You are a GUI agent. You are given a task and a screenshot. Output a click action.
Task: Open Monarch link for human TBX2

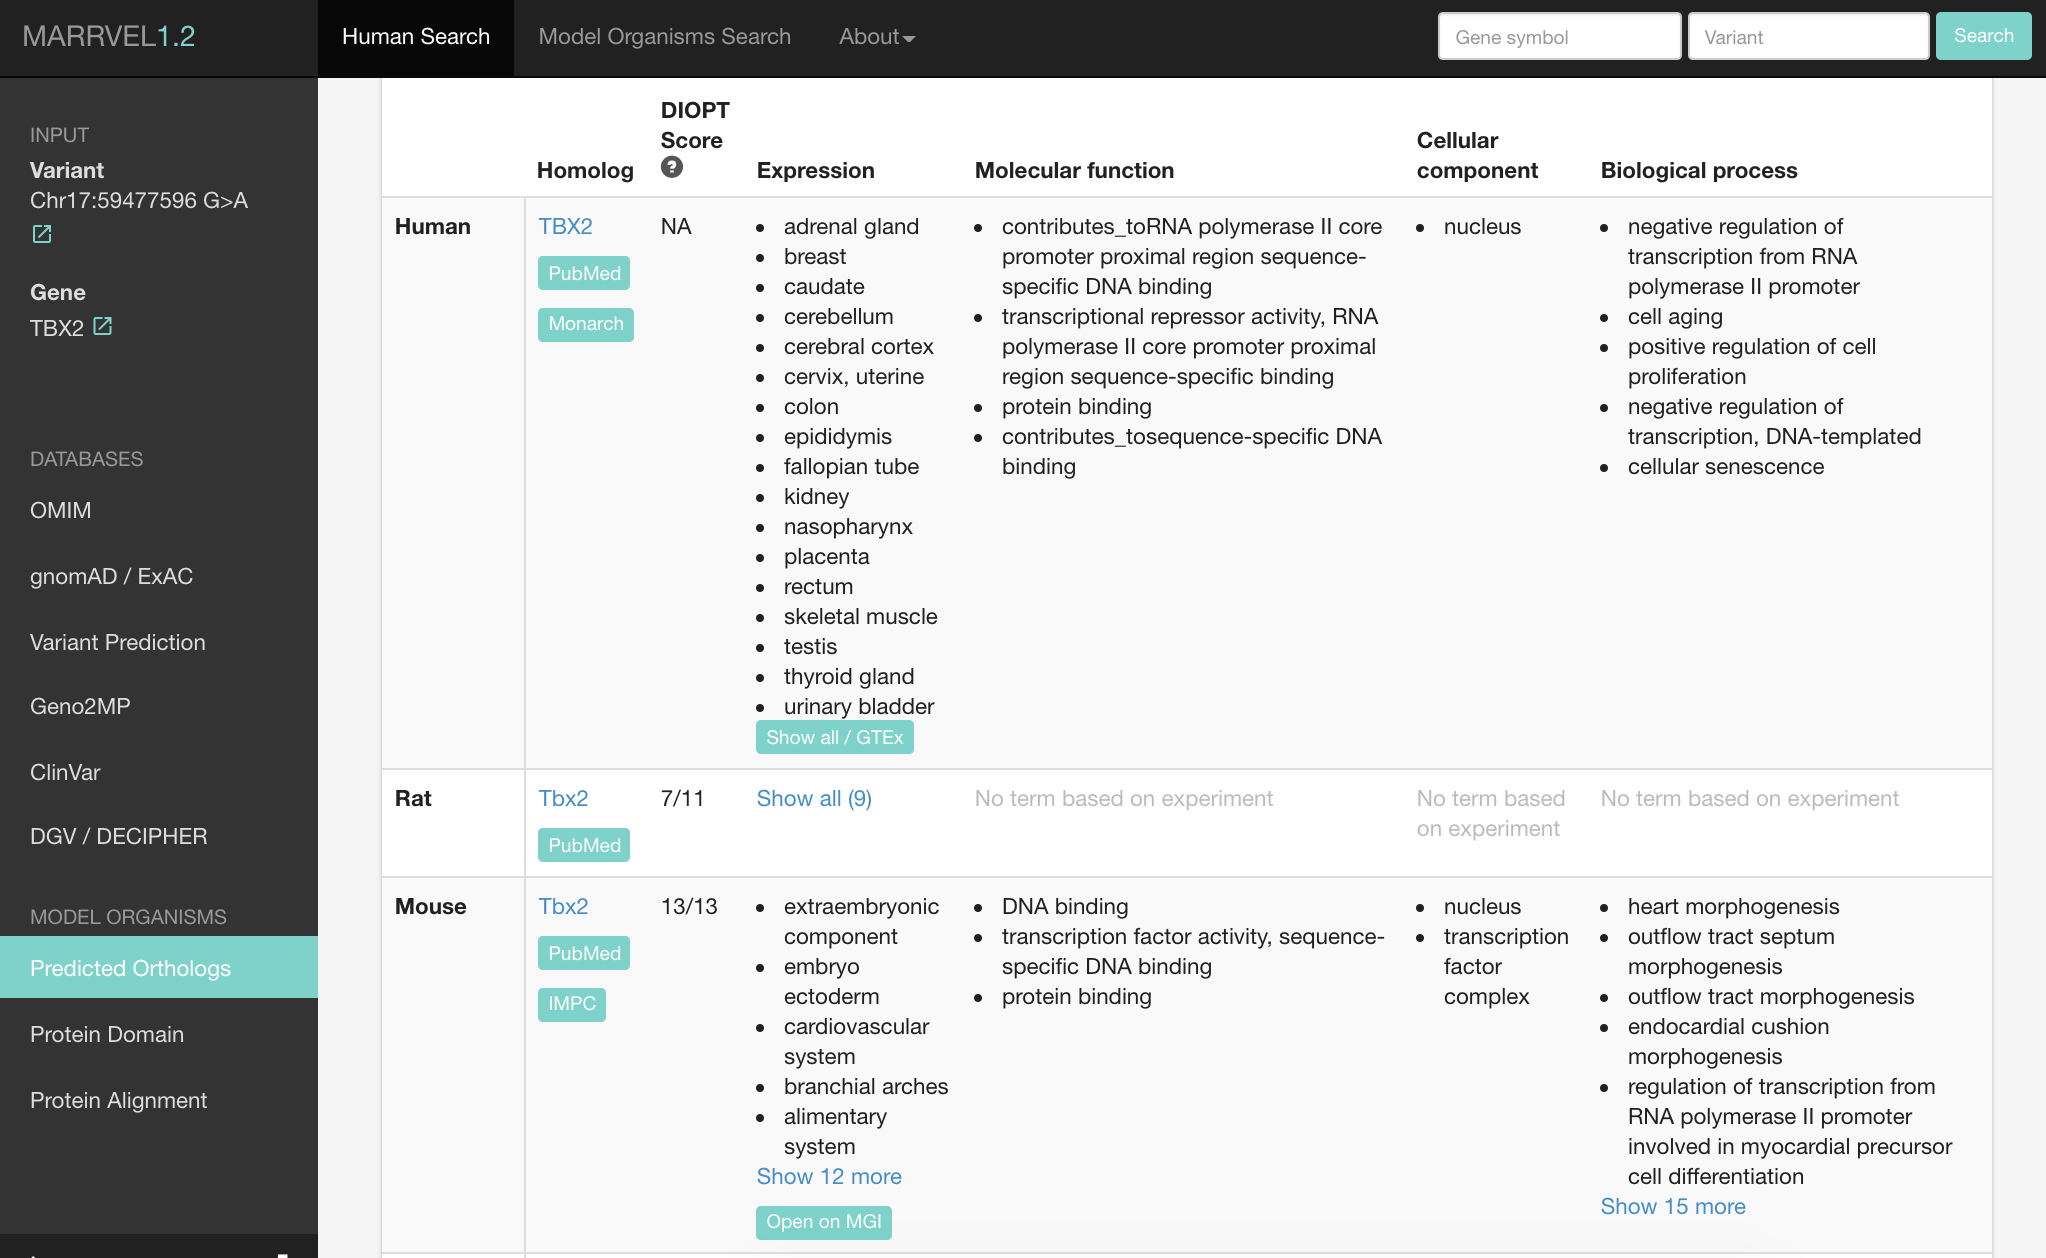pyautogui.click(x=585, y=324)
